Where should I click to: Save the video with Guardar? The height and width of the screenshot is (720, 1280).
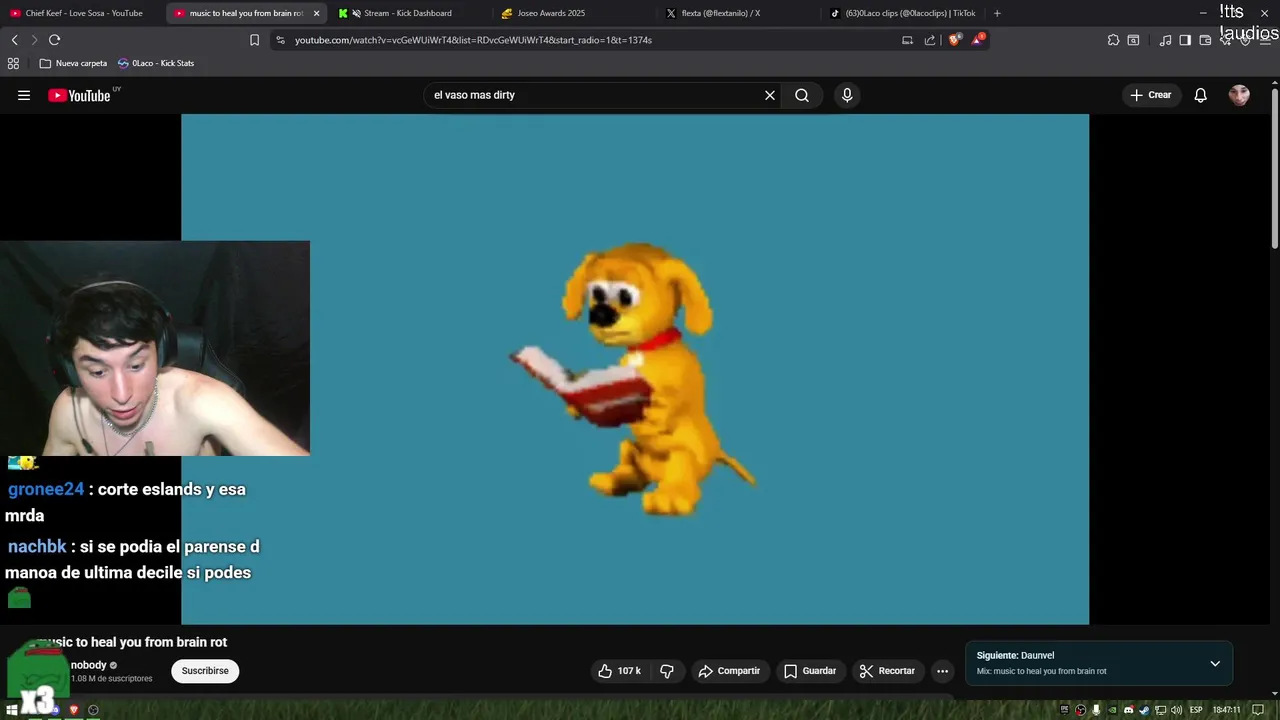pos(810,671)
